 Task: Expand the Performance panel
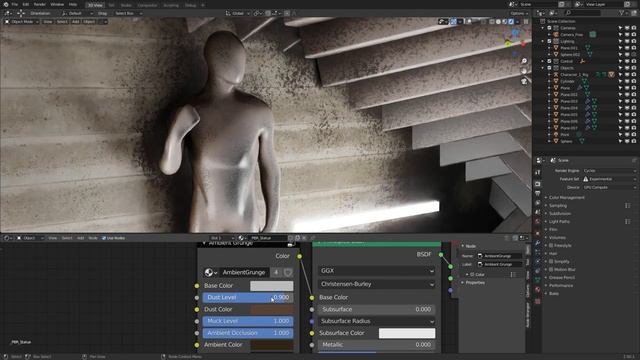coord(560,286)
